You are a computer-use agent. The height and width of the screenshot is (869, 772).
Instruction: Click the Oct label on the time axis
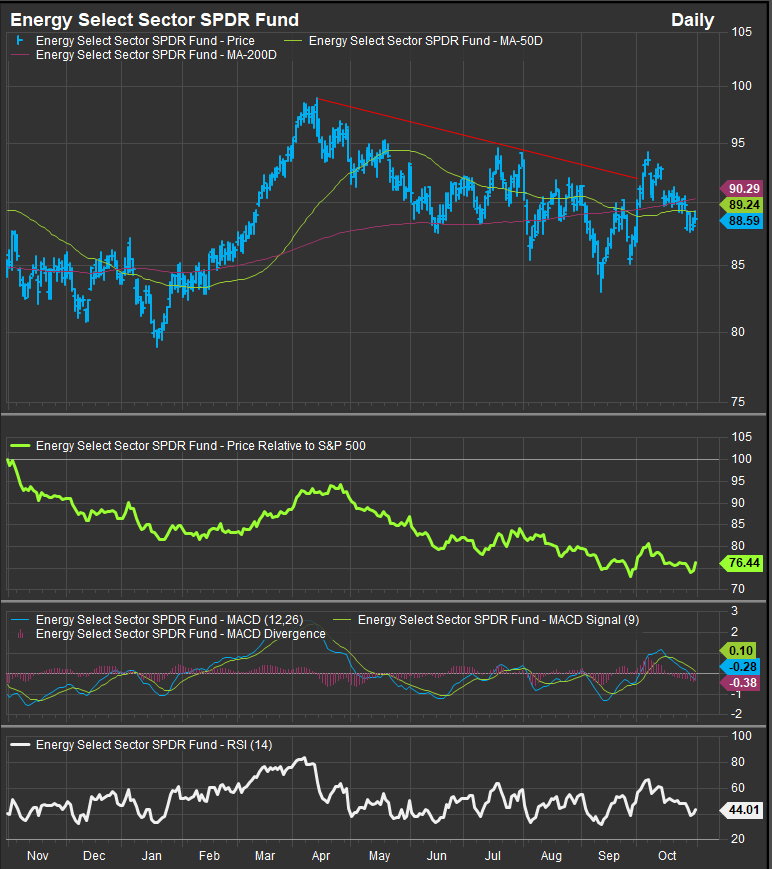(667, 856)
